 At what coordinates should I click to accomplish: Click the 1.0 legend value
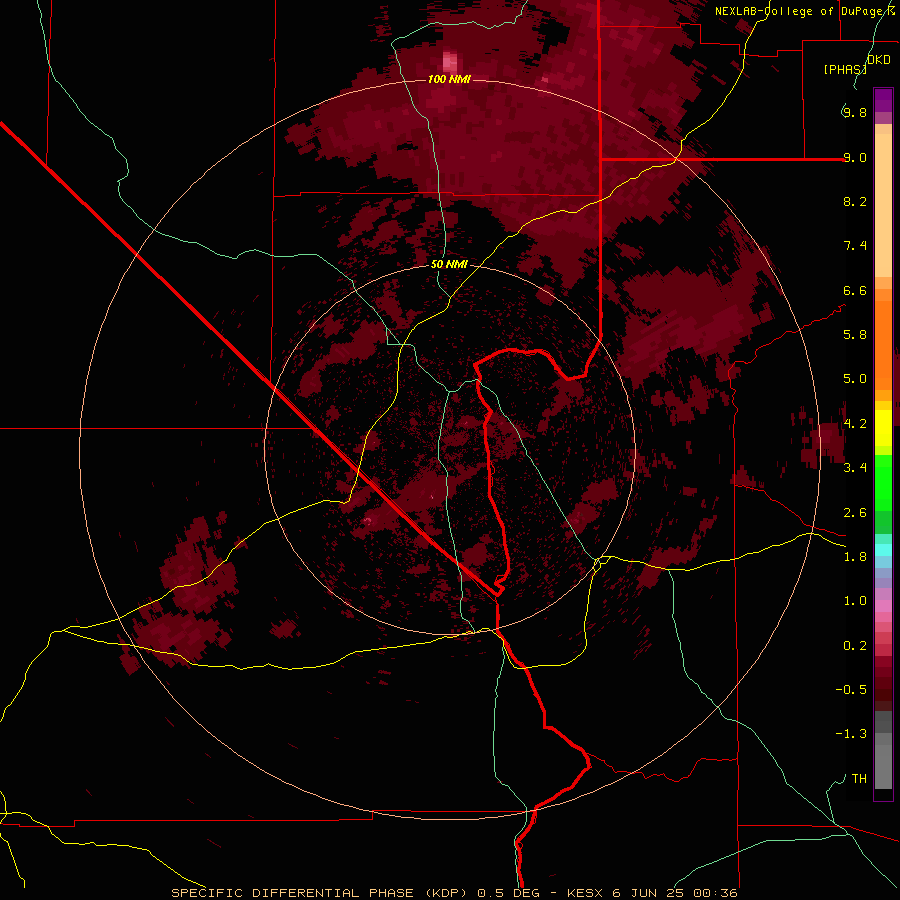coord(855,601)
